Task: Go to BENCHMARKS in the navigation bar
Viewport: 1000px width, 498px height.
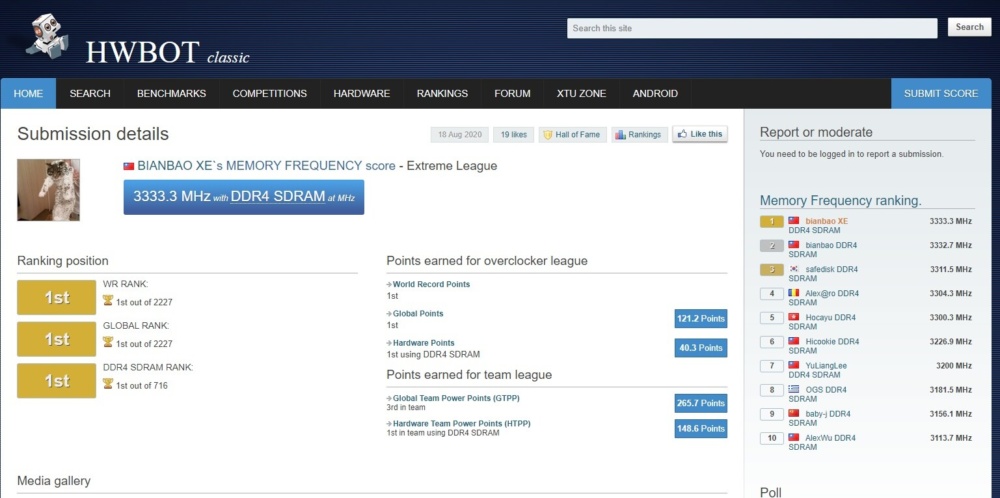Action: pyautogui.click(x=172, y=94)
